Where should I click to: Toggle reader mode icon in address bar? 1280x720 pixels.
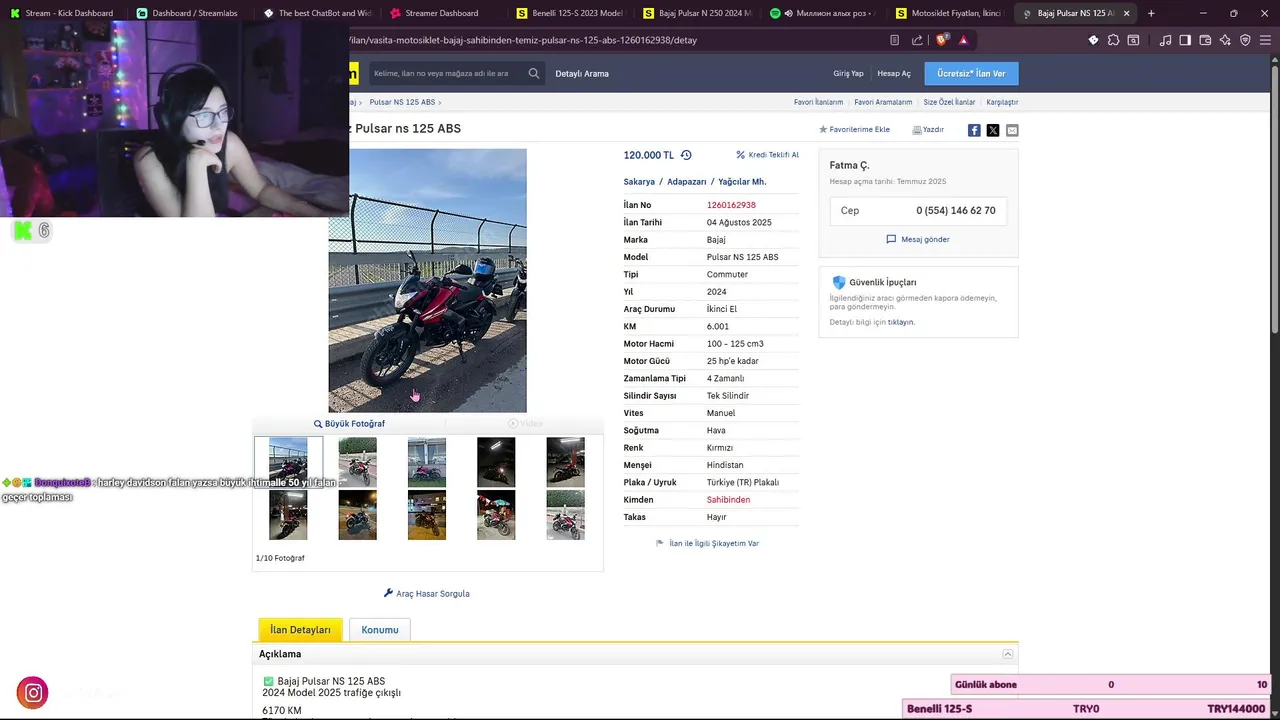pos(894,40)
